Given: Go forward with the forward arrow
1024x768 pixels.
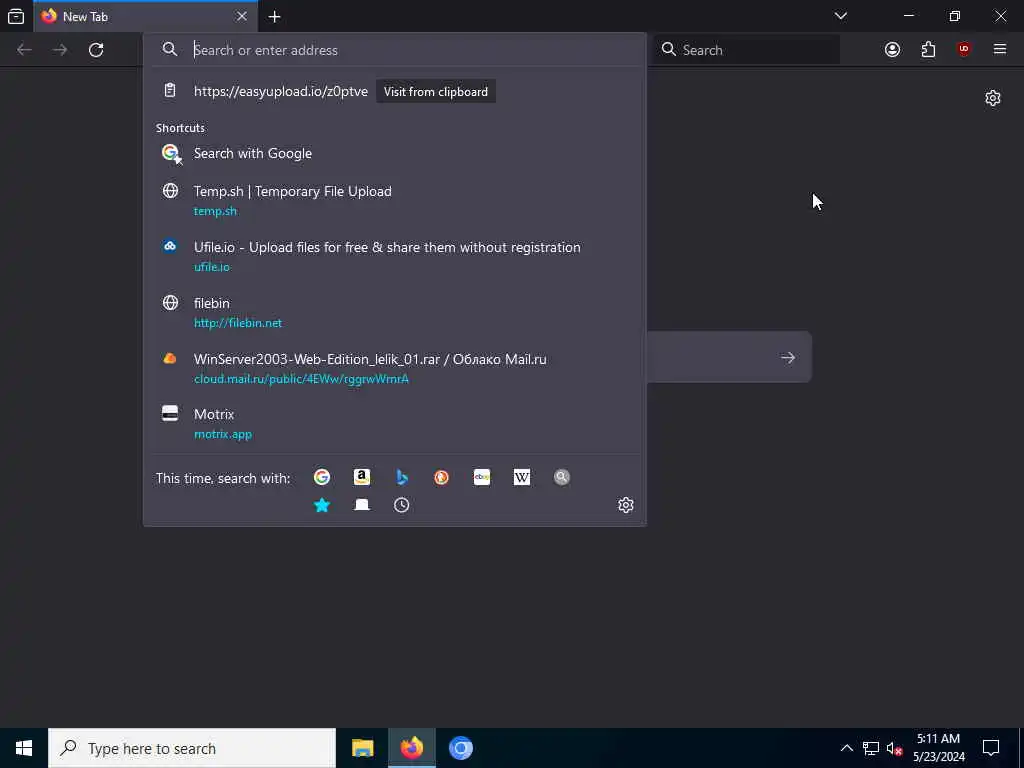Looking at the screenshot, I should [60, 50].
